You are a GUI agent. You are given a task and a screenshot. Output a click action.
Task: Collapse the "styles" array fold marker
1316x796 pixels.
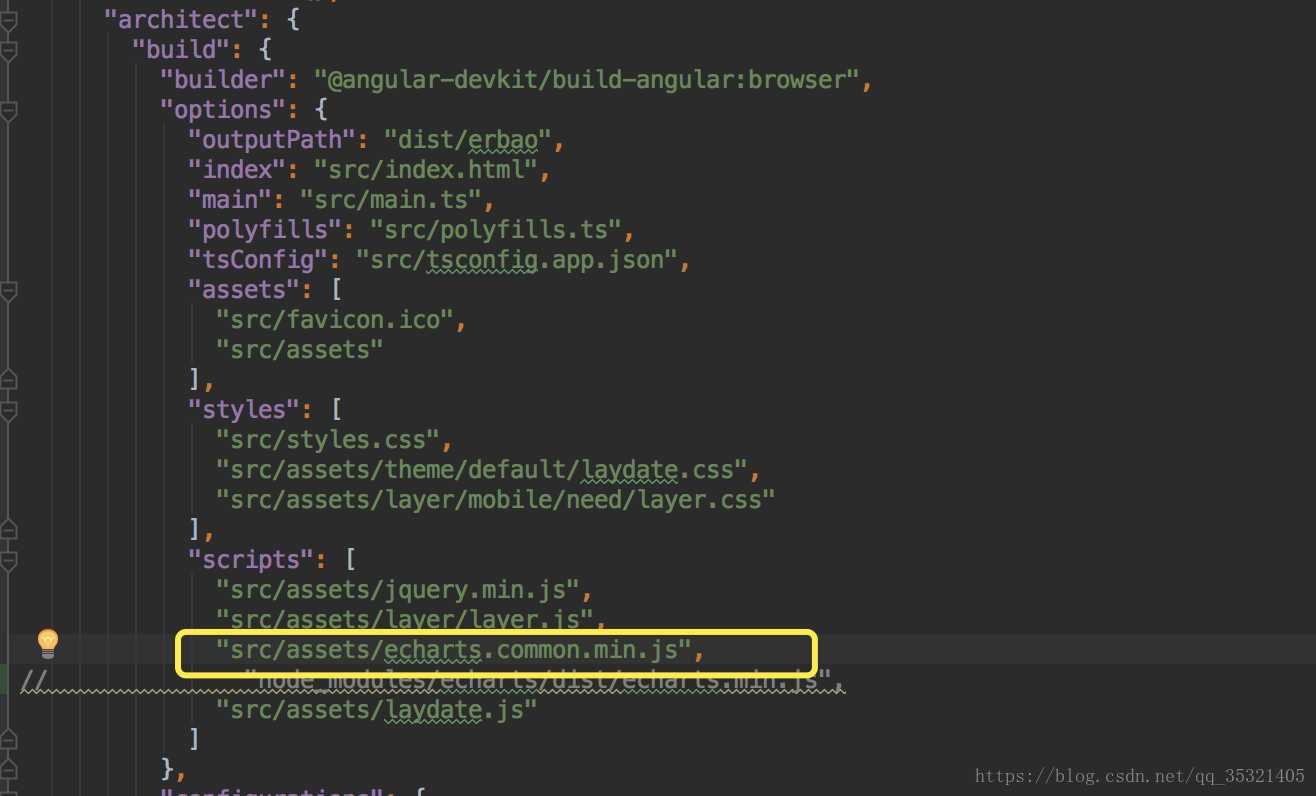click(8, 410)
